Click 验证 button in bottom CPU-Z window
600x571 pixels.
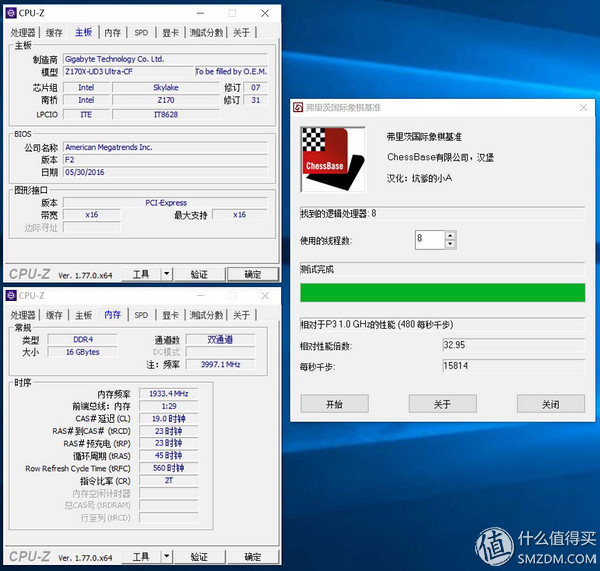[x=199, y=557]
